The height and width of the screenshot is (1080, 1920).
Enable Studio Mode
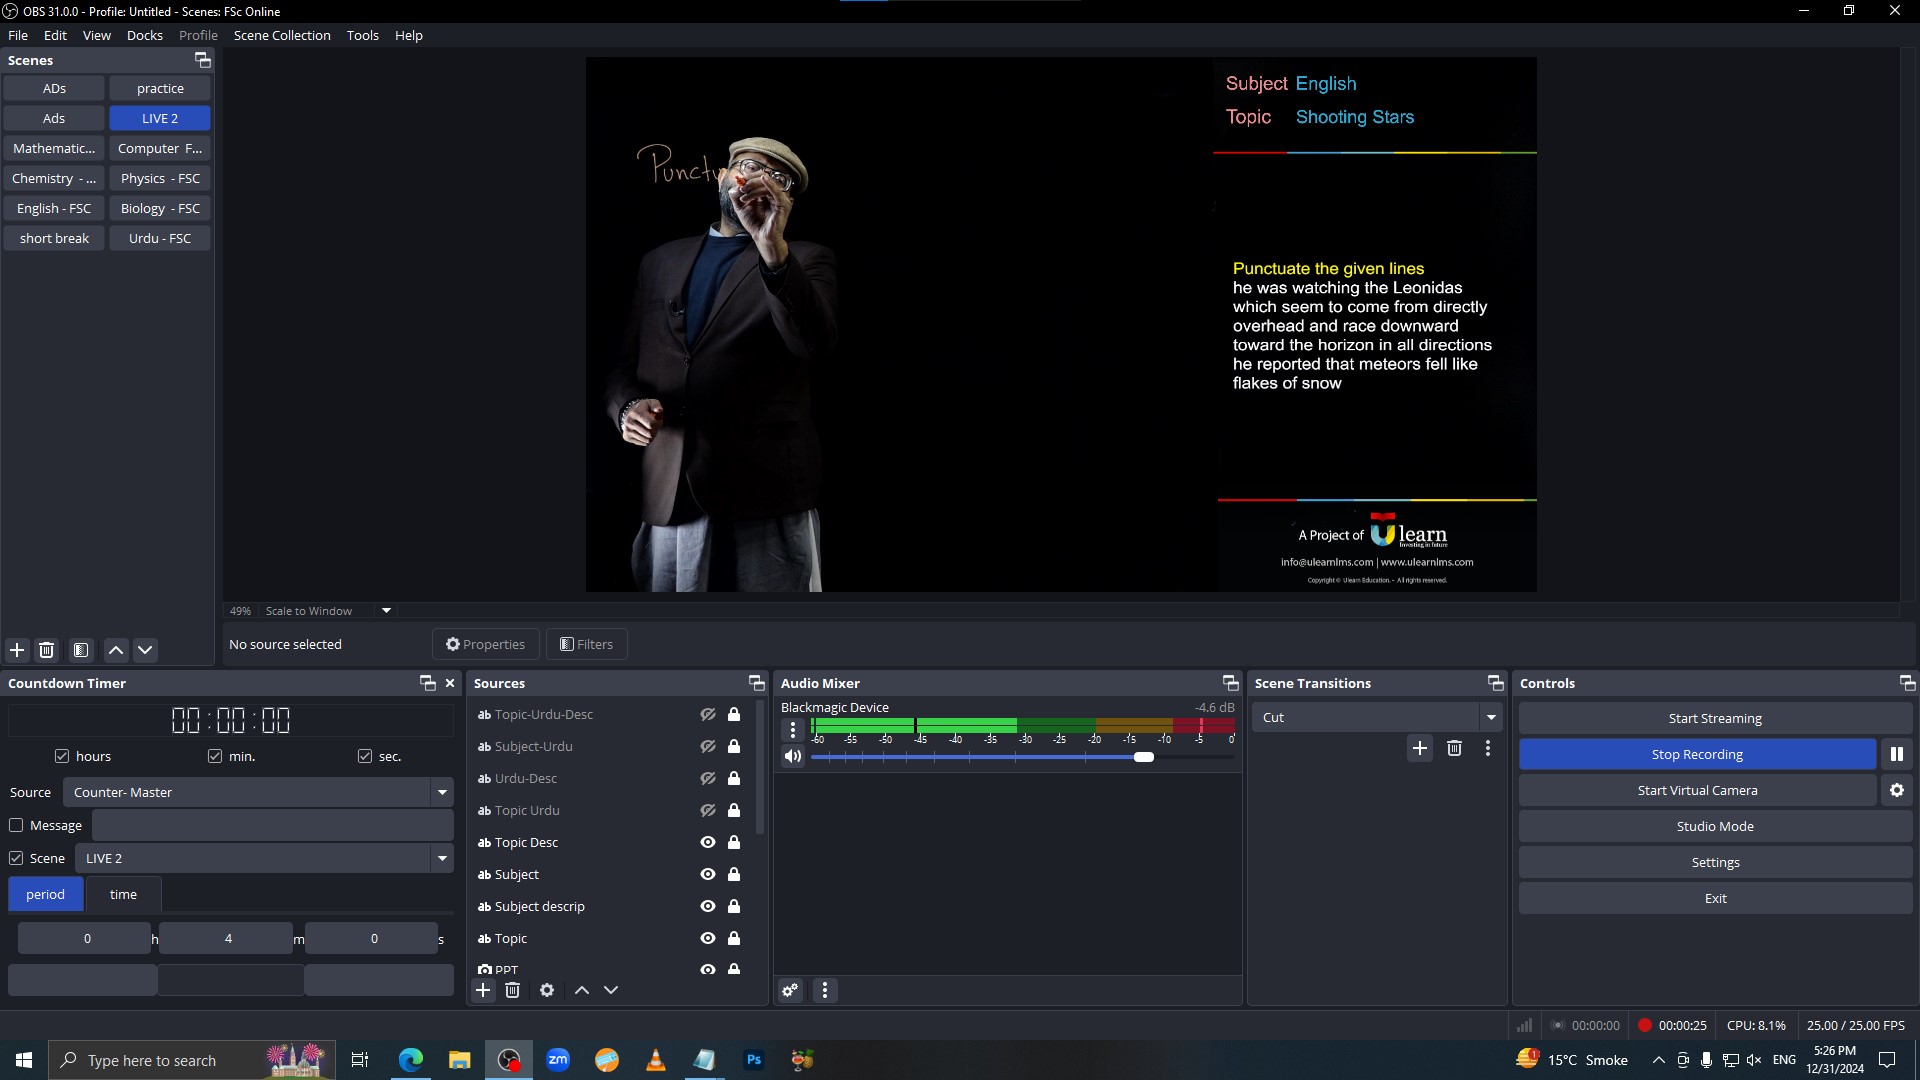tap(1715, 826)
